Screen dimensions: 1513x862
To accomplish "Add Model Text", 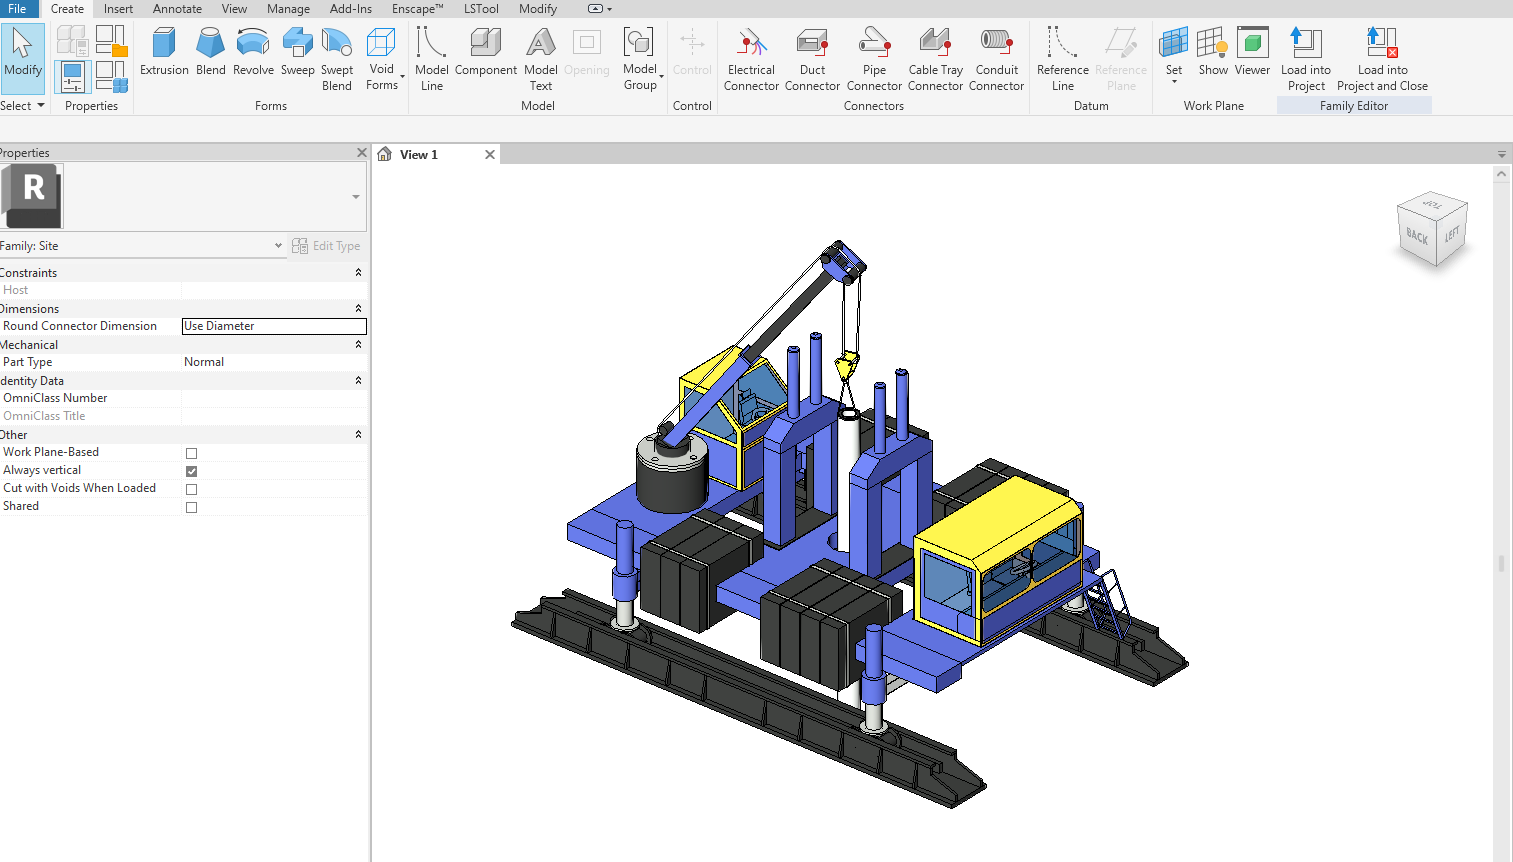I will coord(540,60).
